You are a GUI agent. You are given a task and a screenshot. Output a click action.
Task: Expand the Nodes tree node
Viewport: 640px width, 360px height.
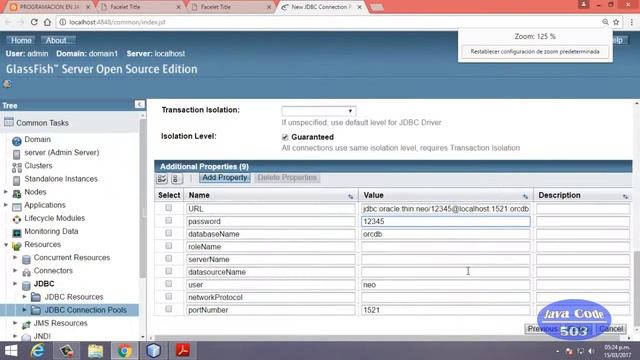[x=6, y=191]
